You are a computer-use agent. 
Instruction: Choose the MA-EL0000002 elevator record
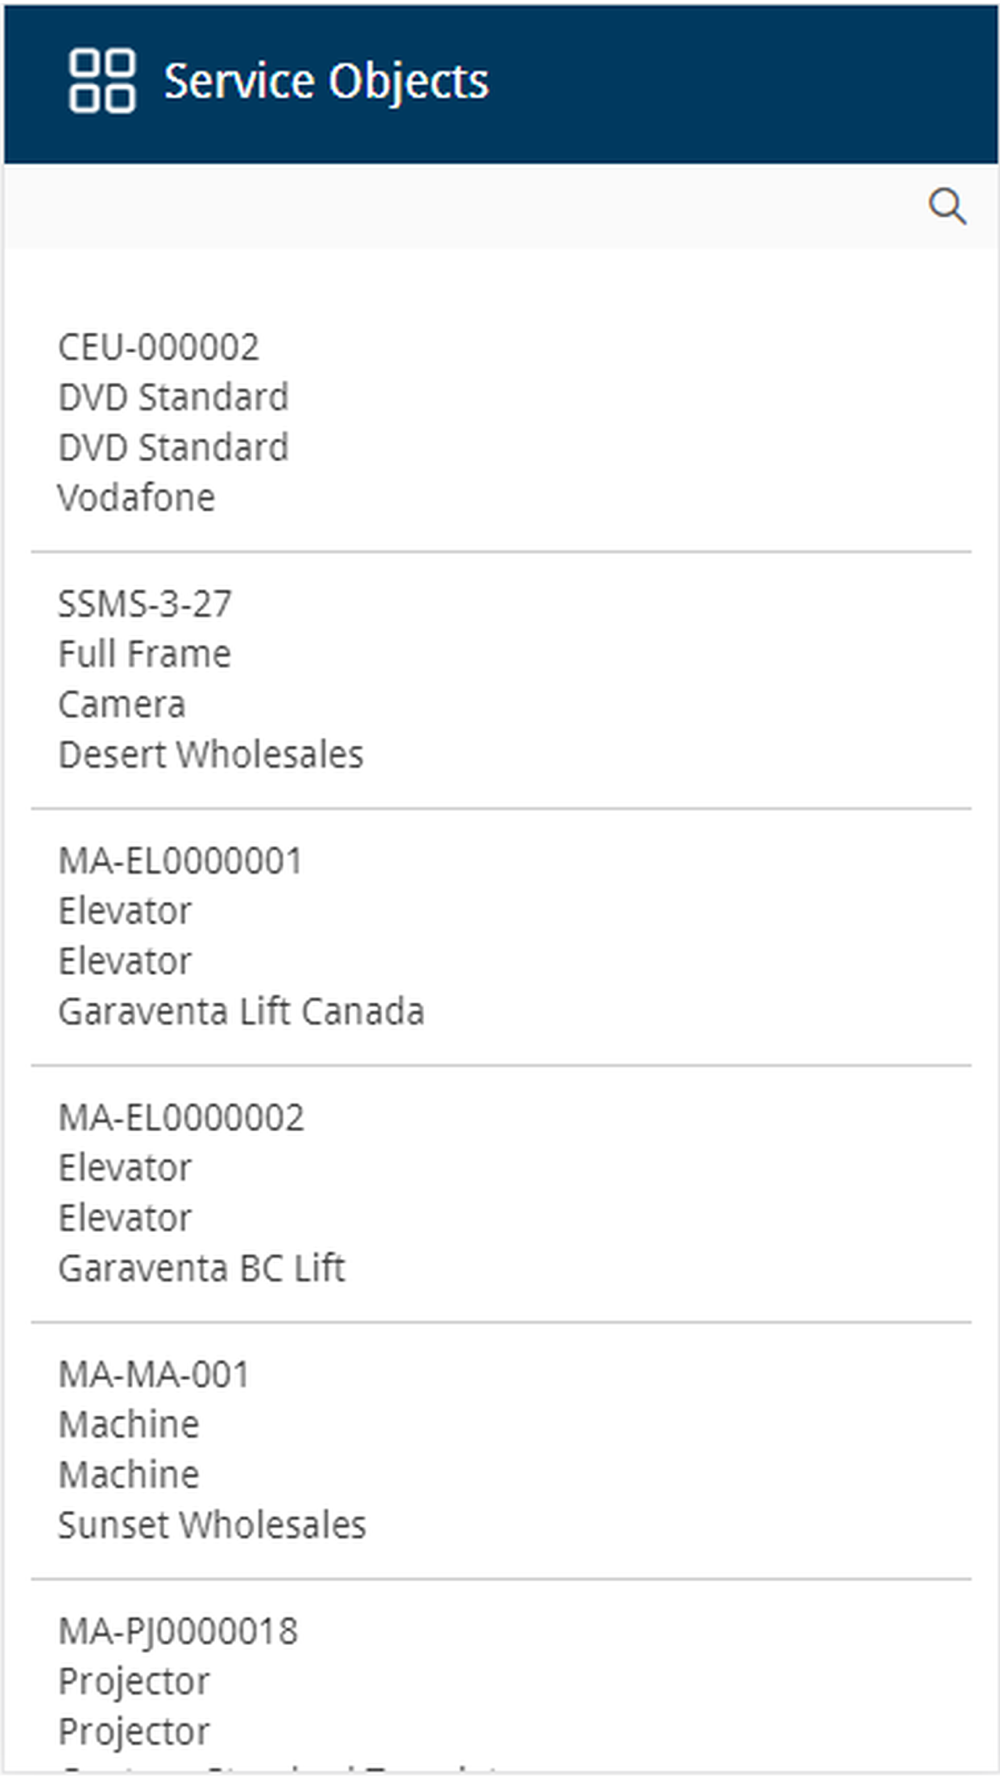(x=181, y=1118)
